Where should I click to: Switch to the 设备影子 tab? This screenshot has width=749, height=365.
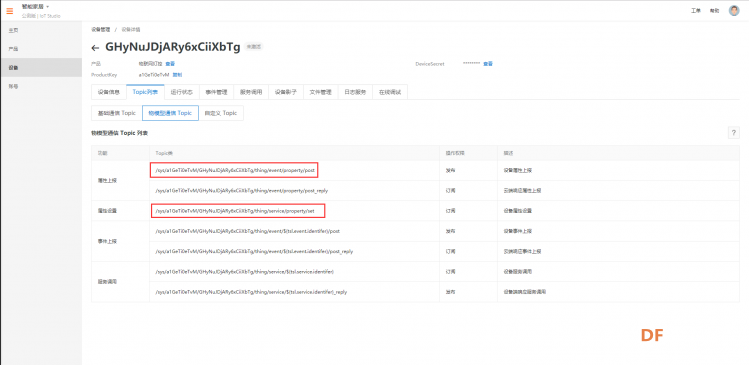click(x=286, y=92)
